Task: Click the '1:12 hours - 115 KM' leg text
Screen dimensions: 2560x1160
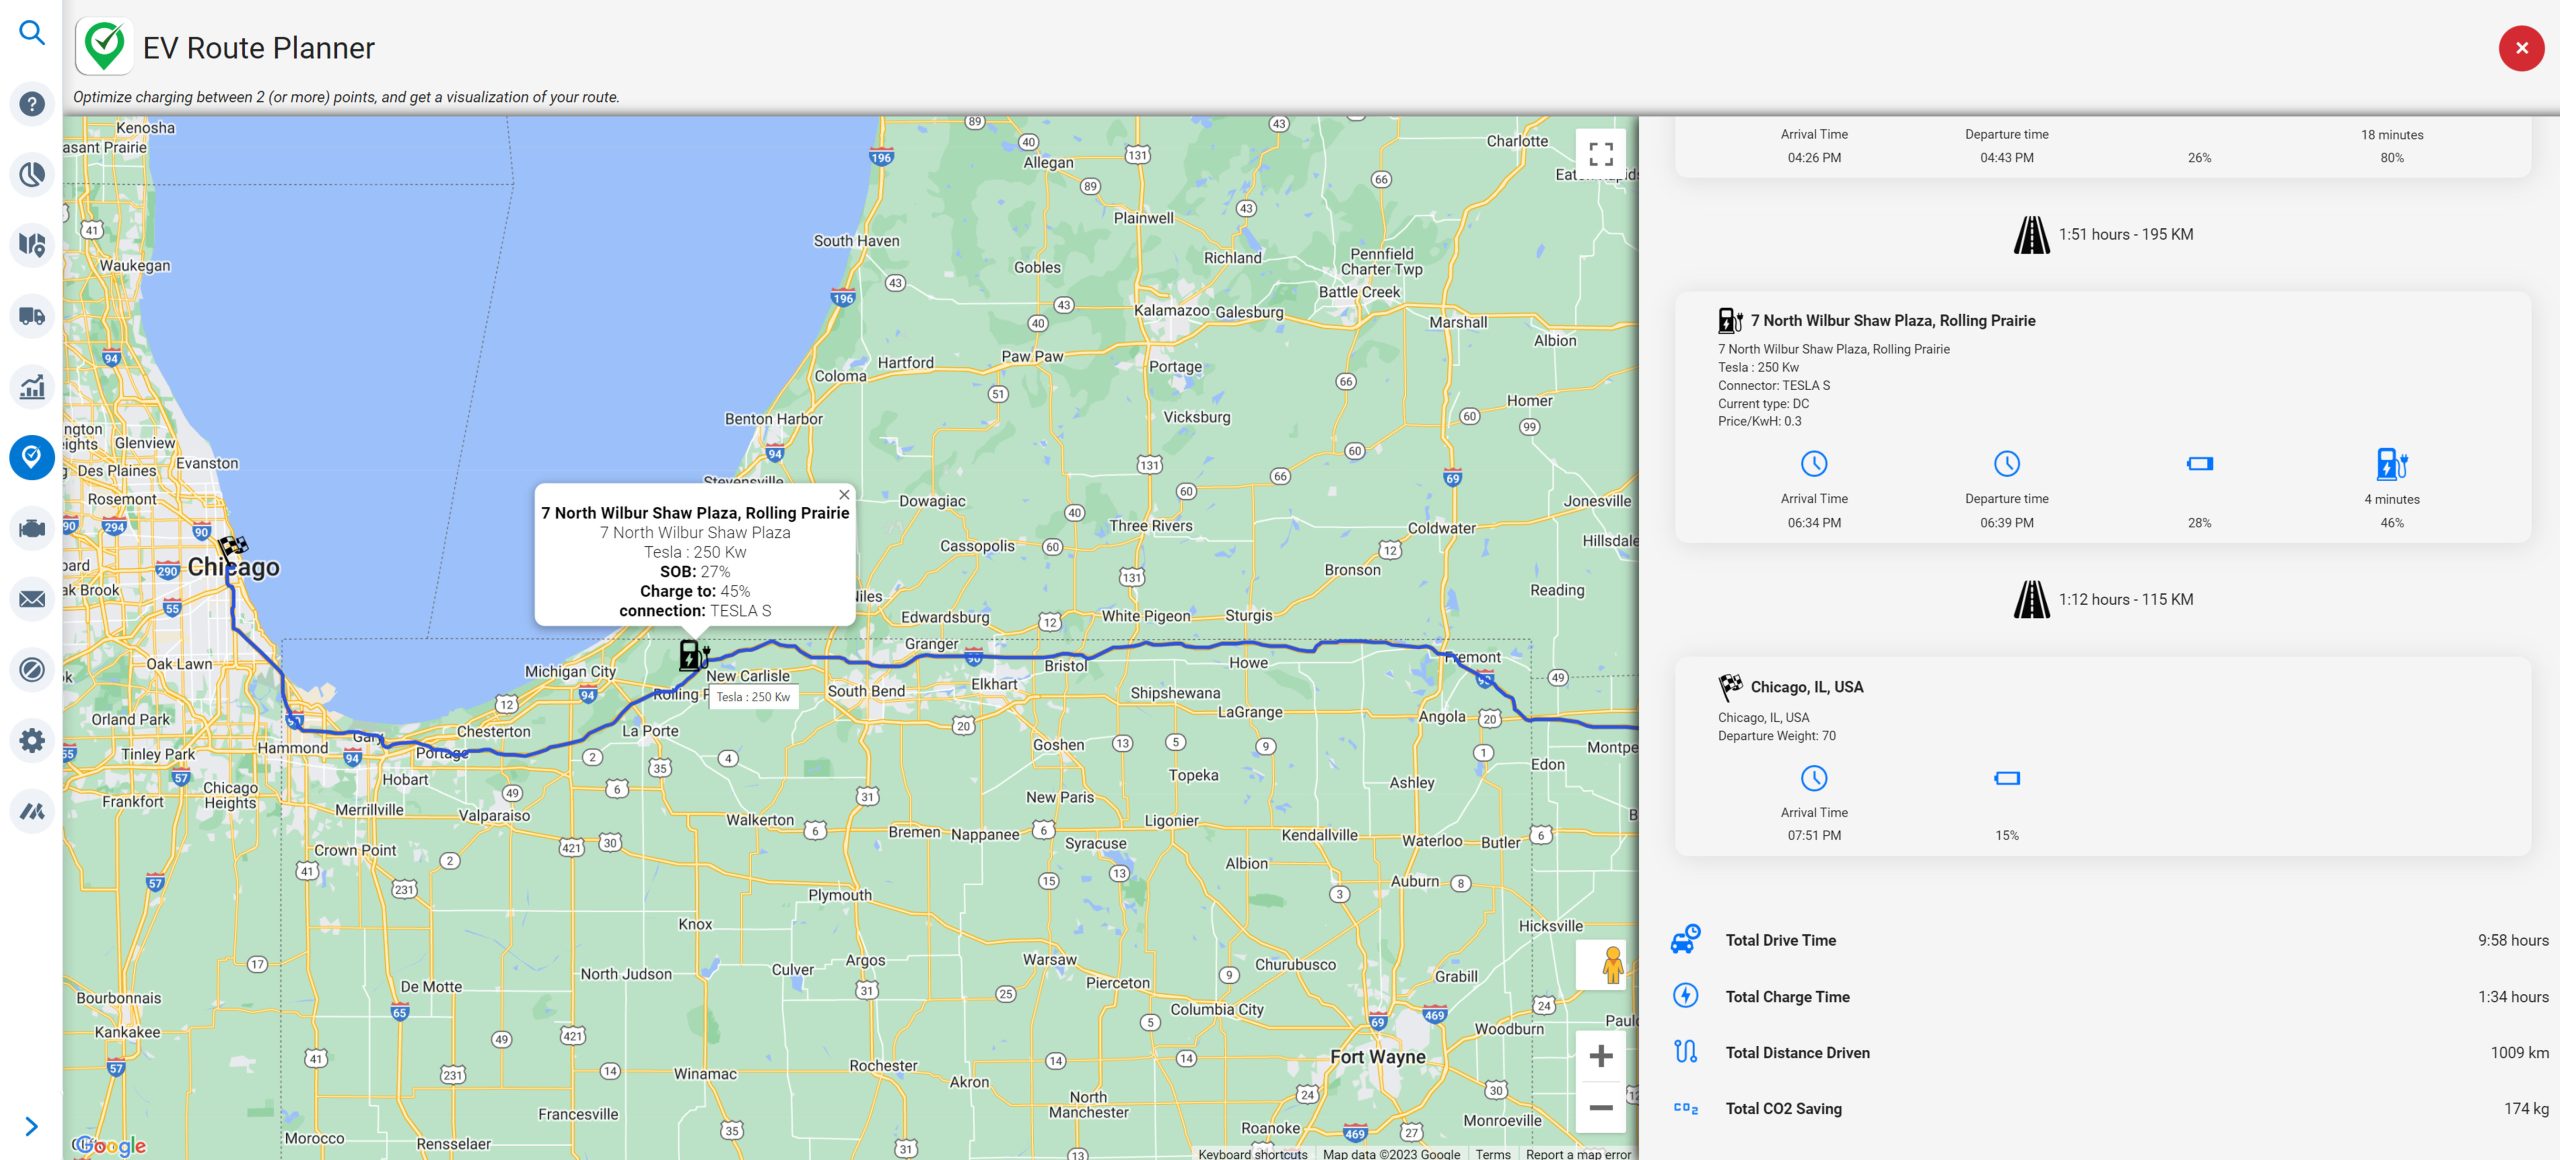Action: pos(2125,599)
